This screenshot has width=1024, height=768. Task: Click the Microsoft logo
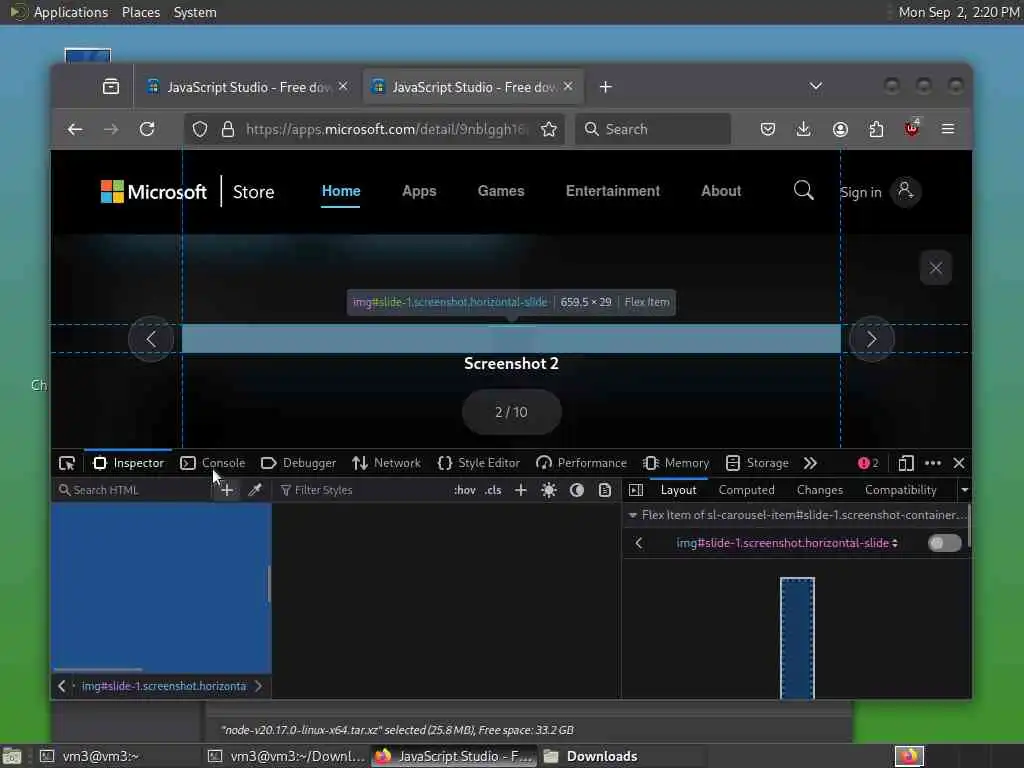(x=153, y=191)
